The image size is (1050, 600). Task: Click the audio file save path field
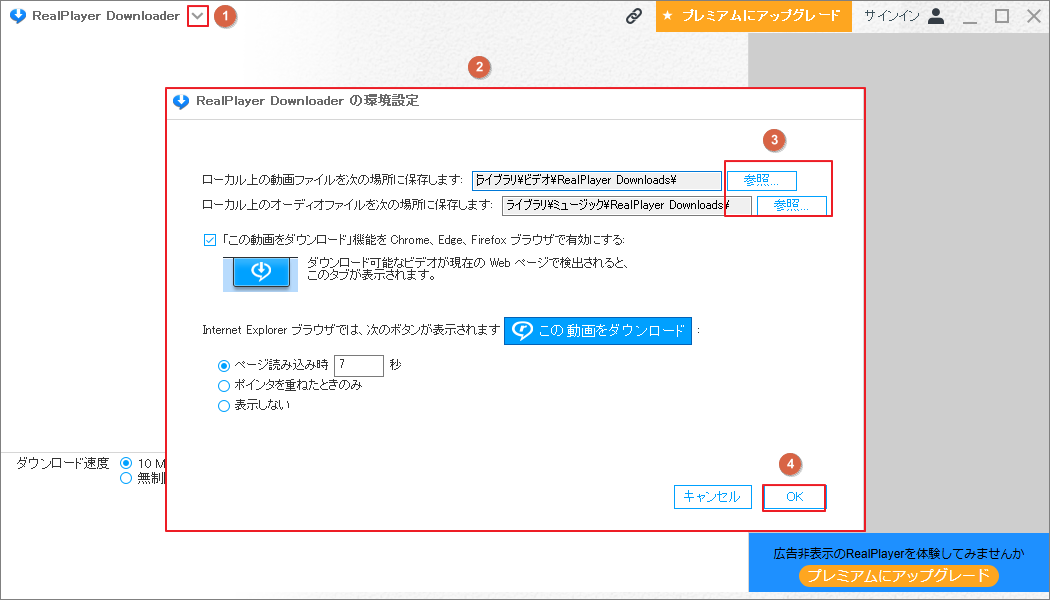(627, 206)
